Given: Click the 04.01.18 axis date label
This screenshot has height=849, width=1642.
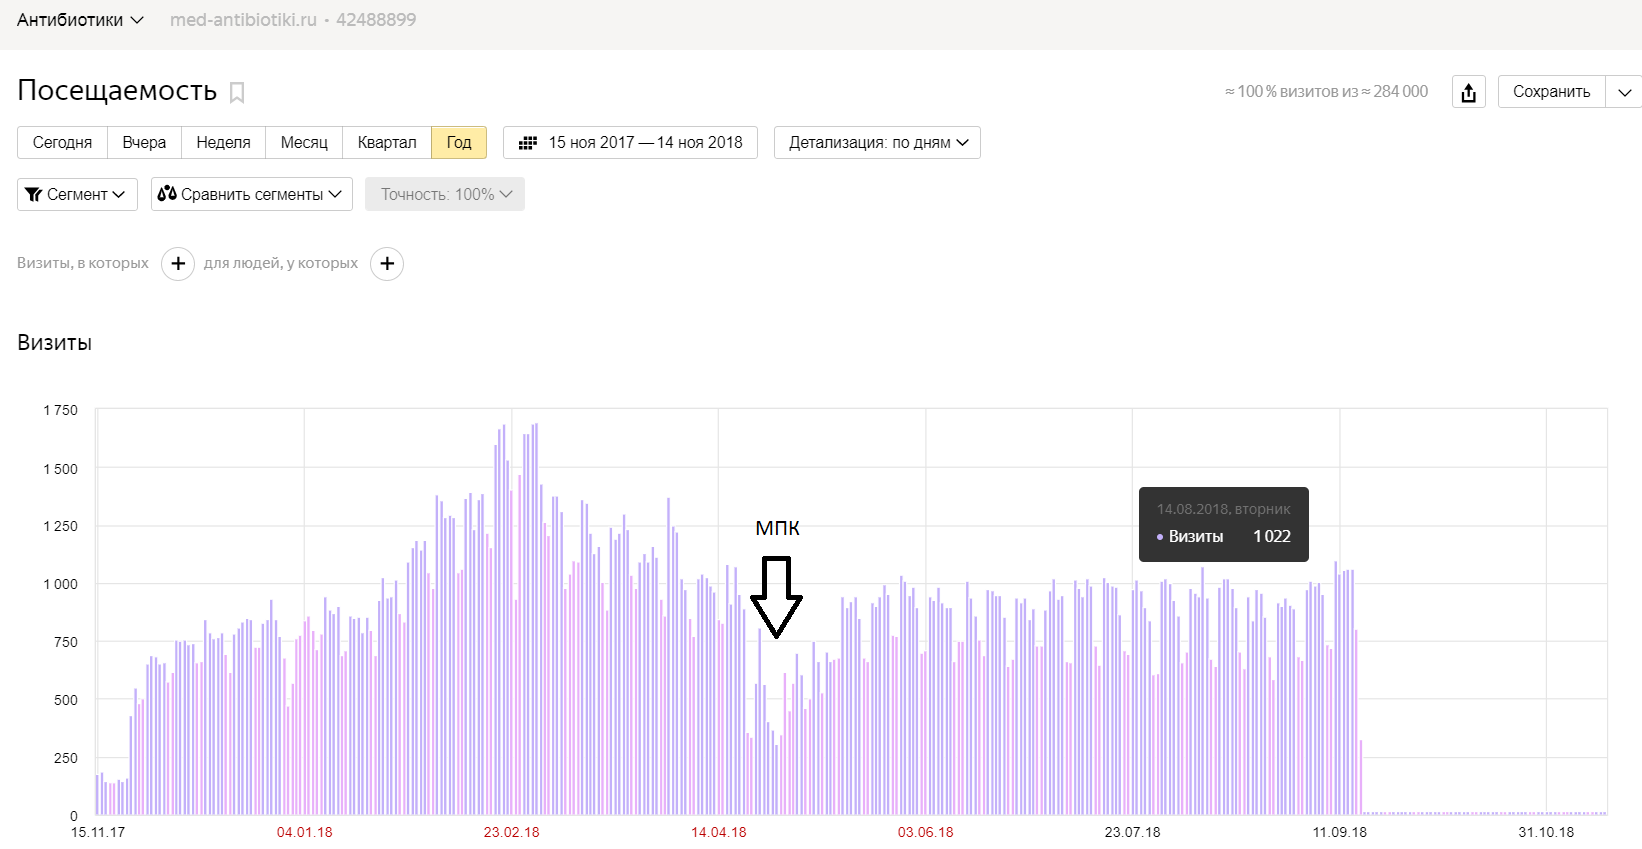Looking at the screenshot, I should (304, 832).
